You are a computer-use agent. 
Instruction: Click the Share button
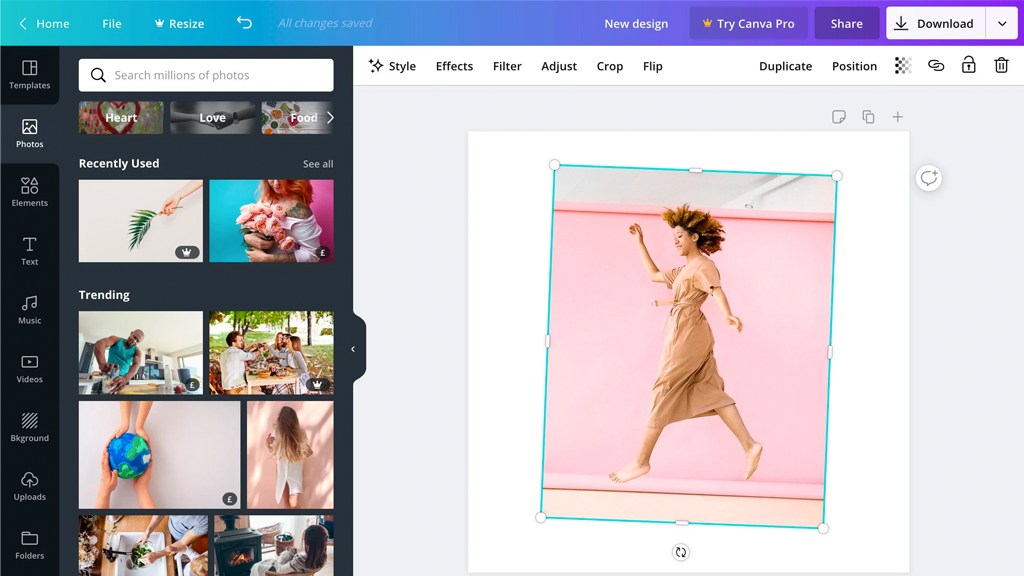846,24
